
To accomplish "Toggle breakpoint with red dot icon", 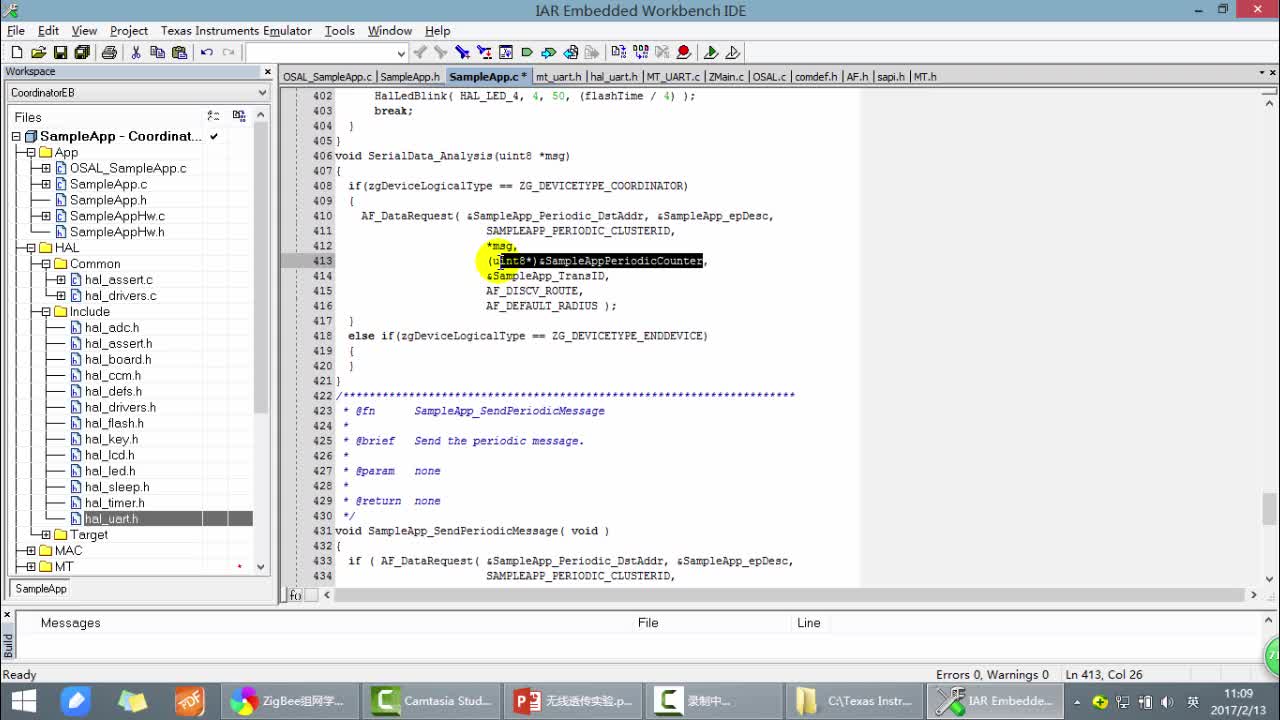I will 684,52.
